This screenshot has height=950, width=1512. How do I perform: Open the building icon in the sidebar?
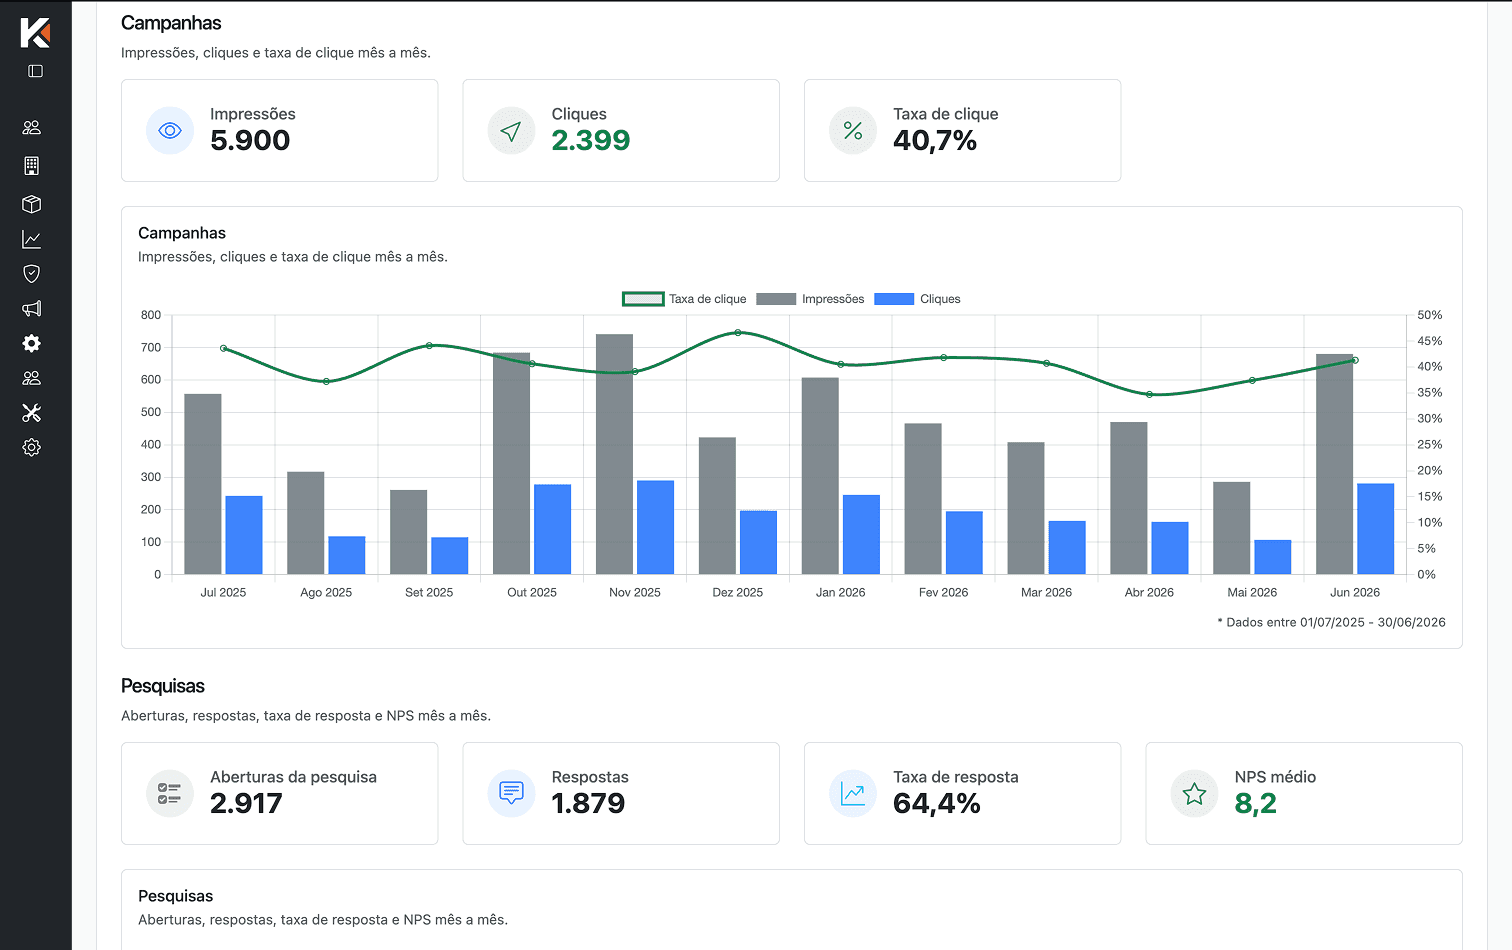click(x=32, y=165)
